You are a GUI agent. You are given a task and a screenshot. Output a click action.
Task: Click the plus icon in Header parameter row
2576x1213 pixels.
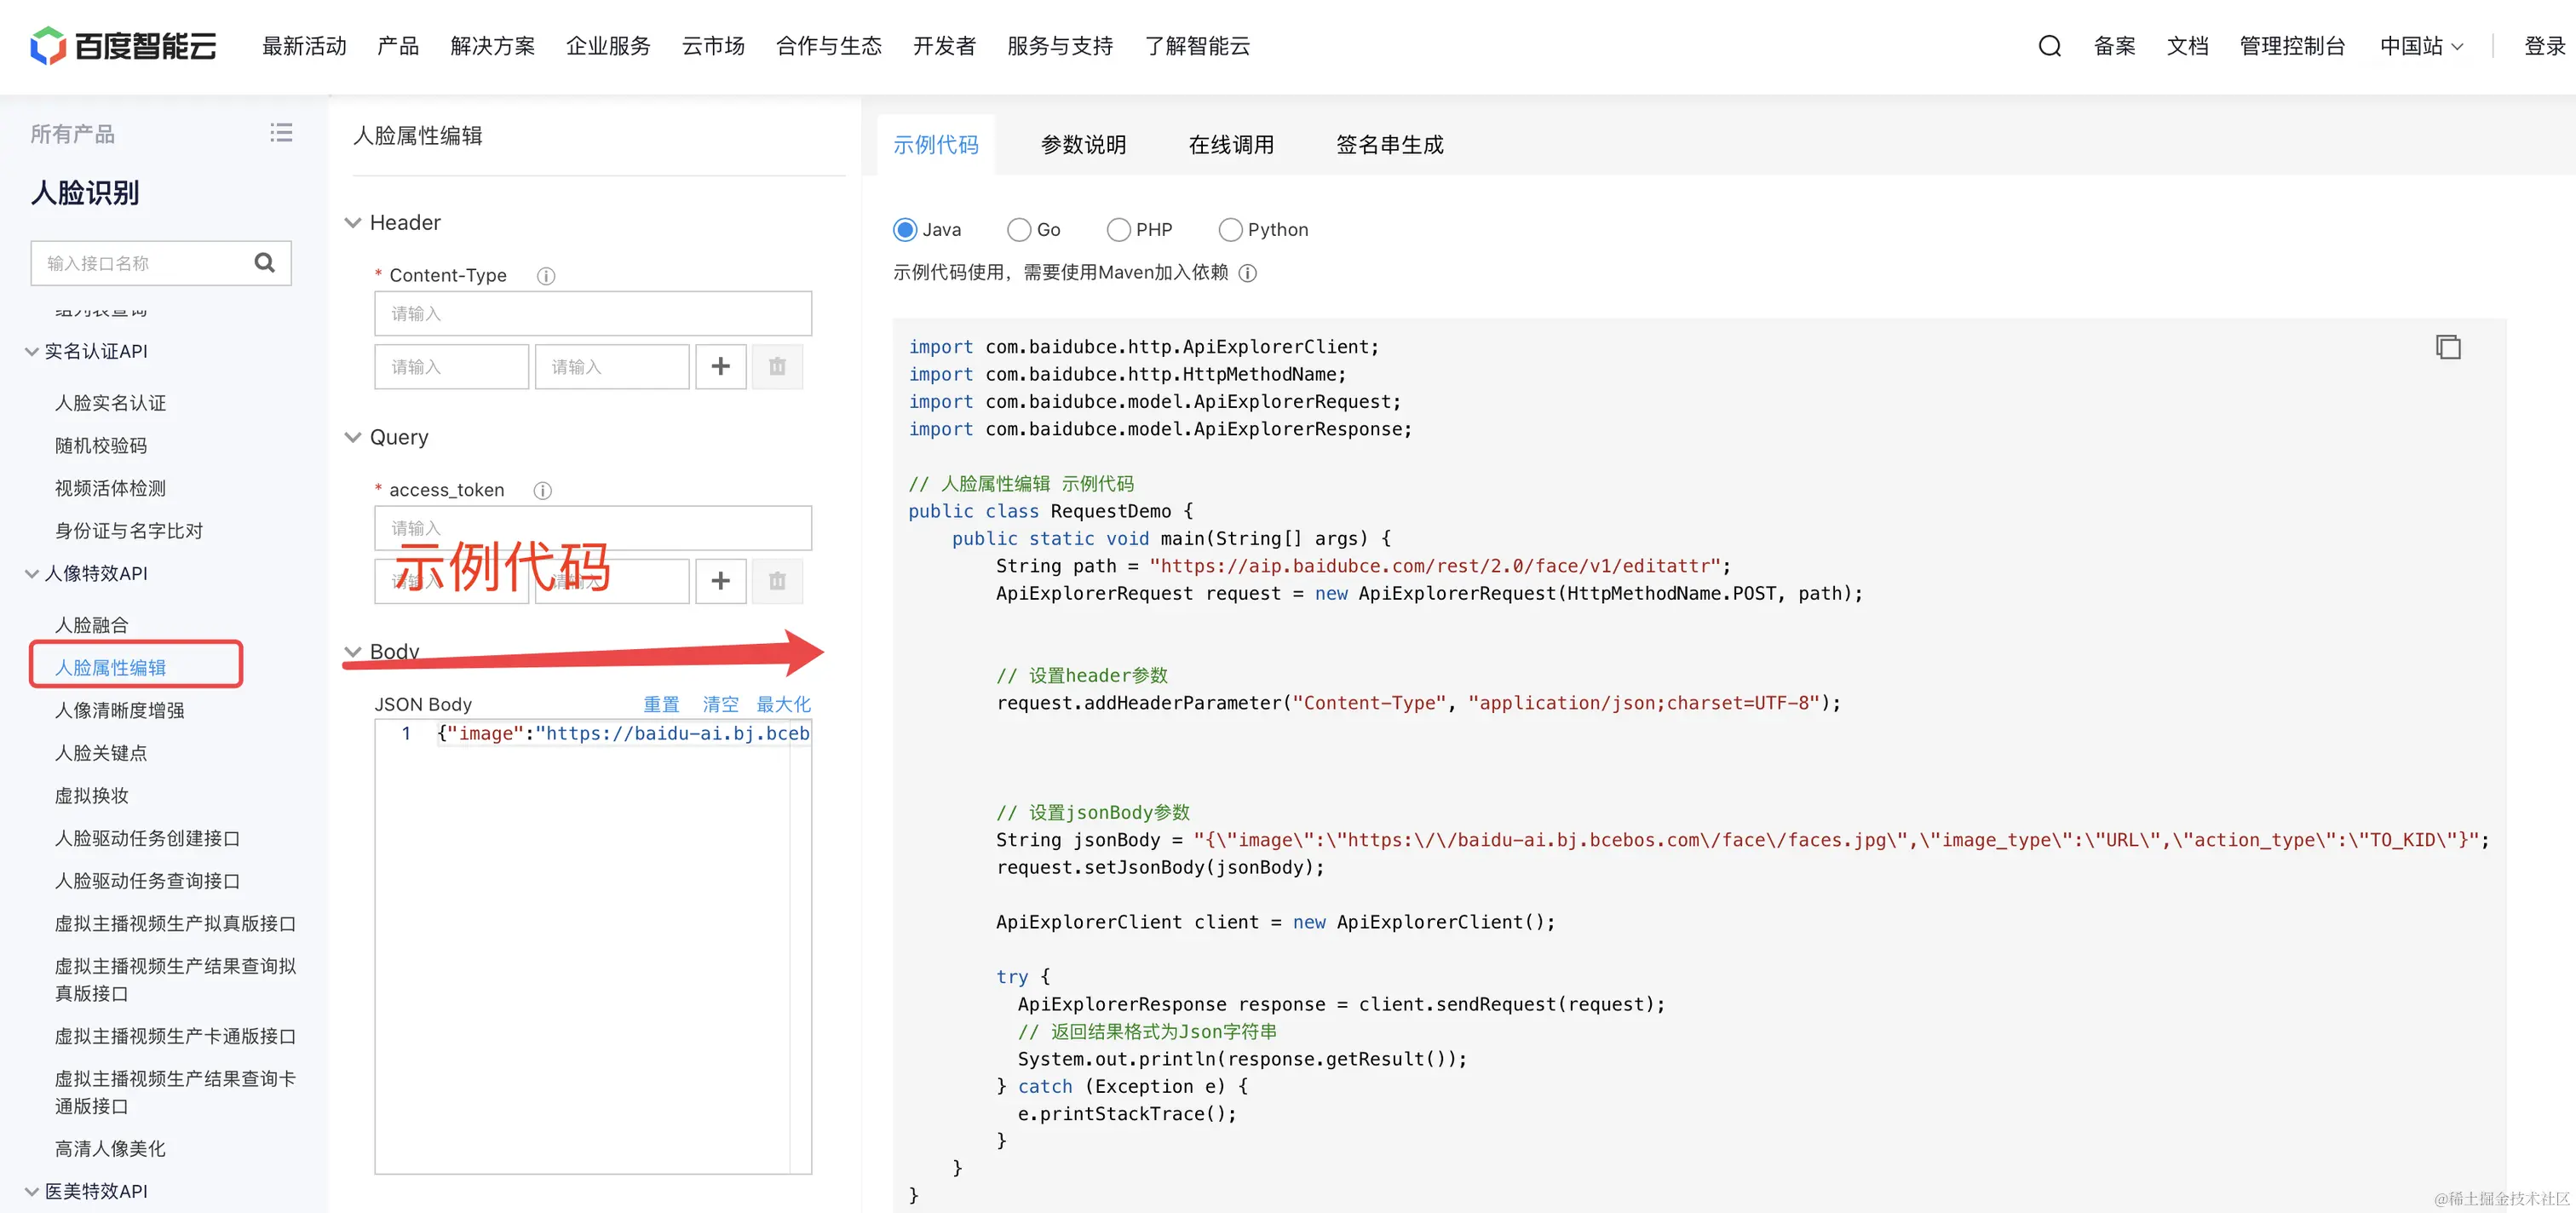point(720,367)
